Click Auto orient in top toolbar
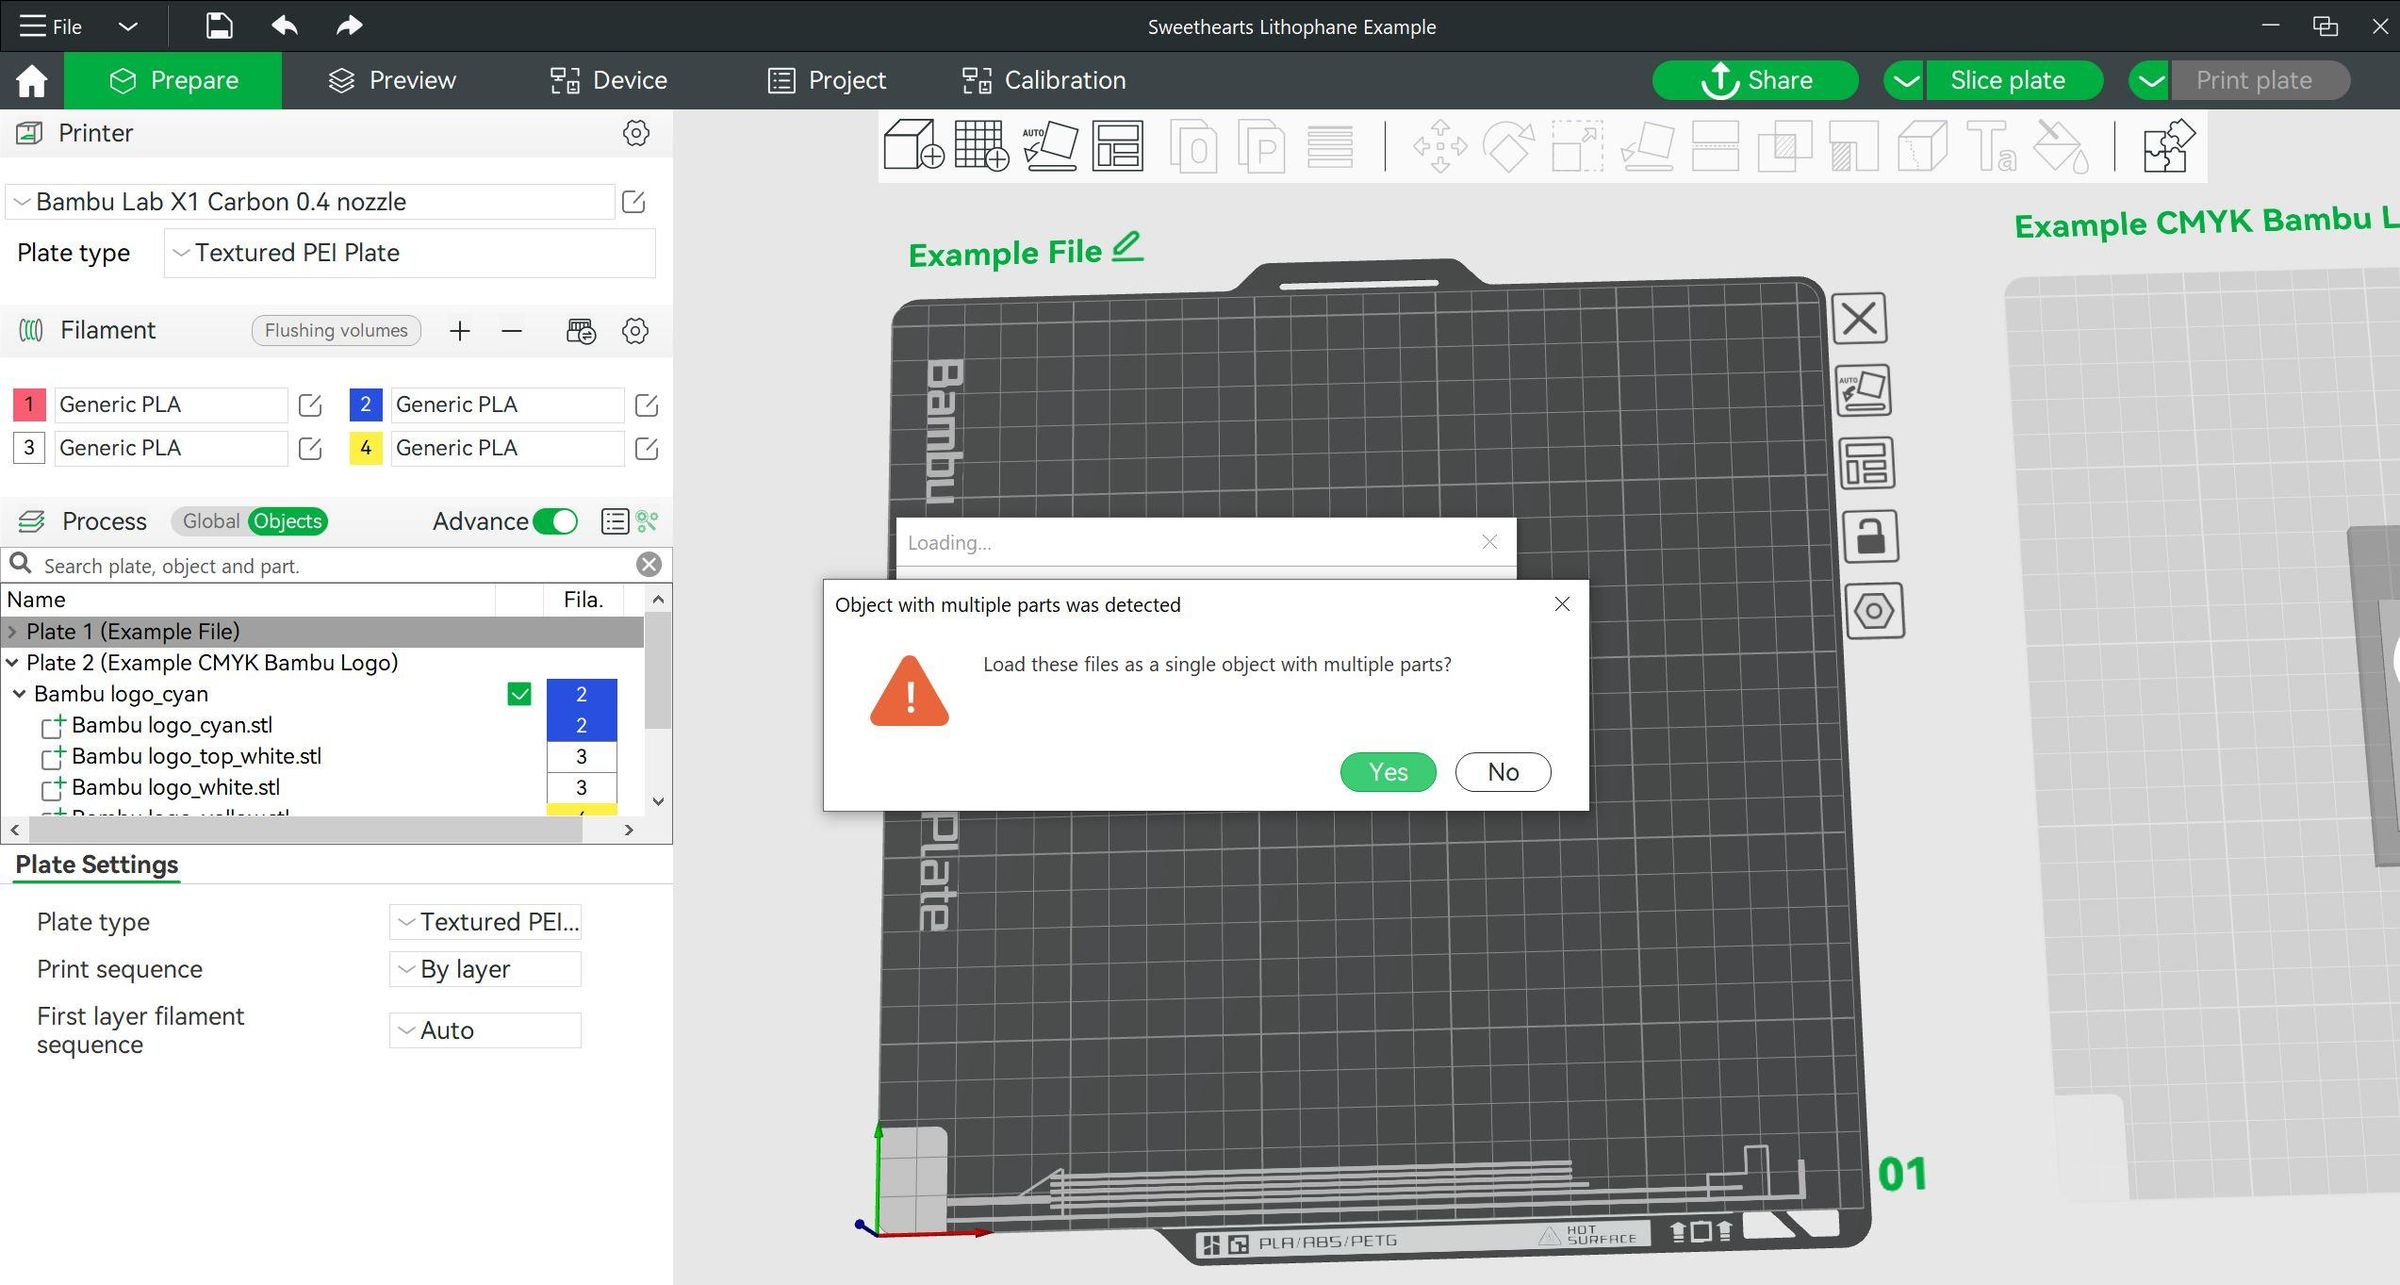The width and height of the screenshot is (2400, 1285). coord(1050,146)
